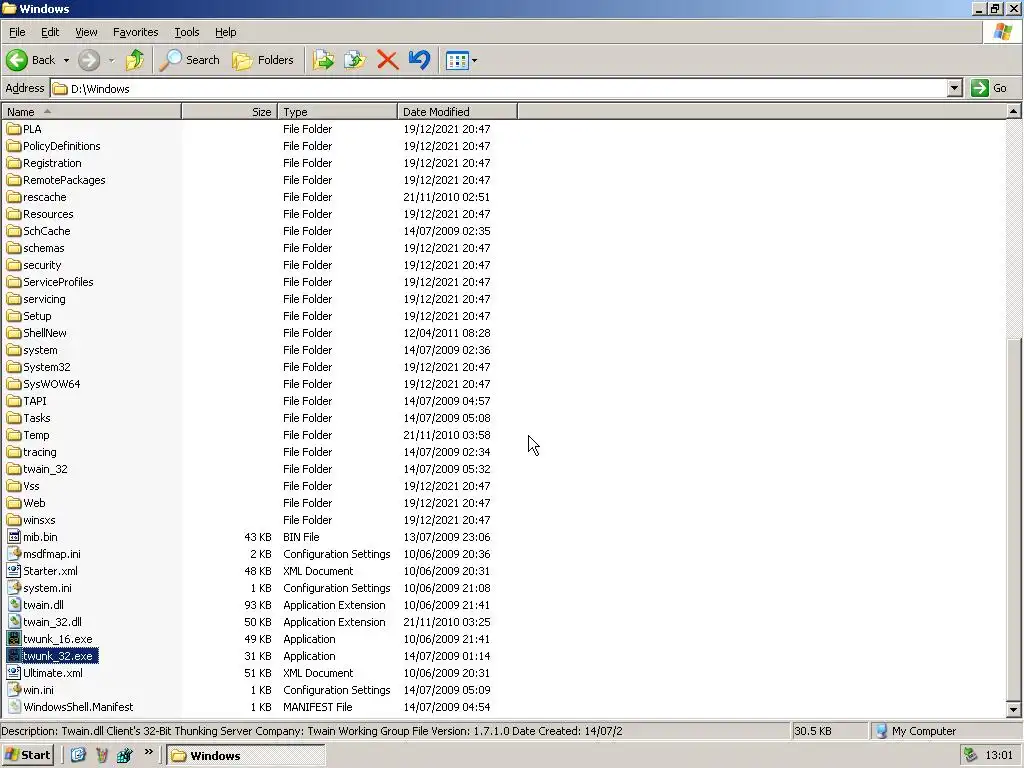Sort by the Name column header
Image resolution: width=1024 pixels, height=768 pixels.
click(x=91, y=112)
